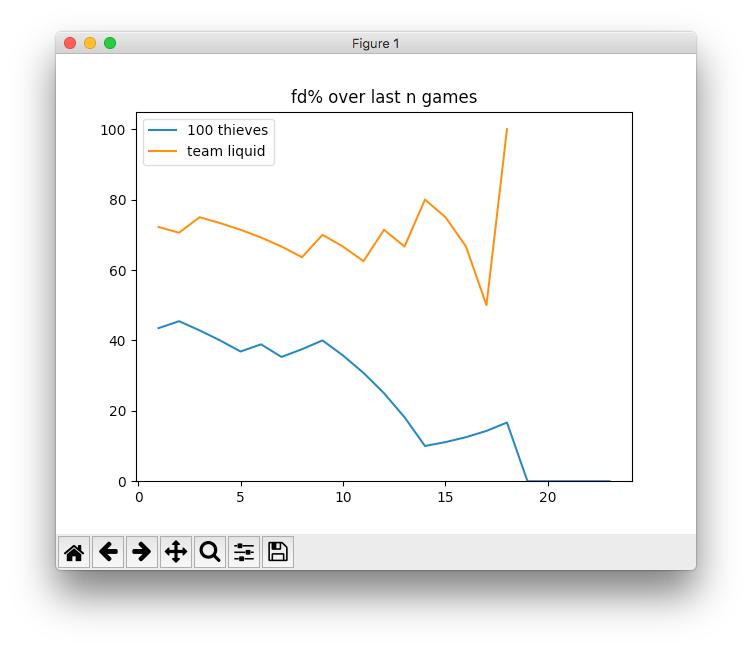Activate the Pan axes cross-arrow tool
The width and height of the screenshot is (752, 650).
(x=176, y=552)
